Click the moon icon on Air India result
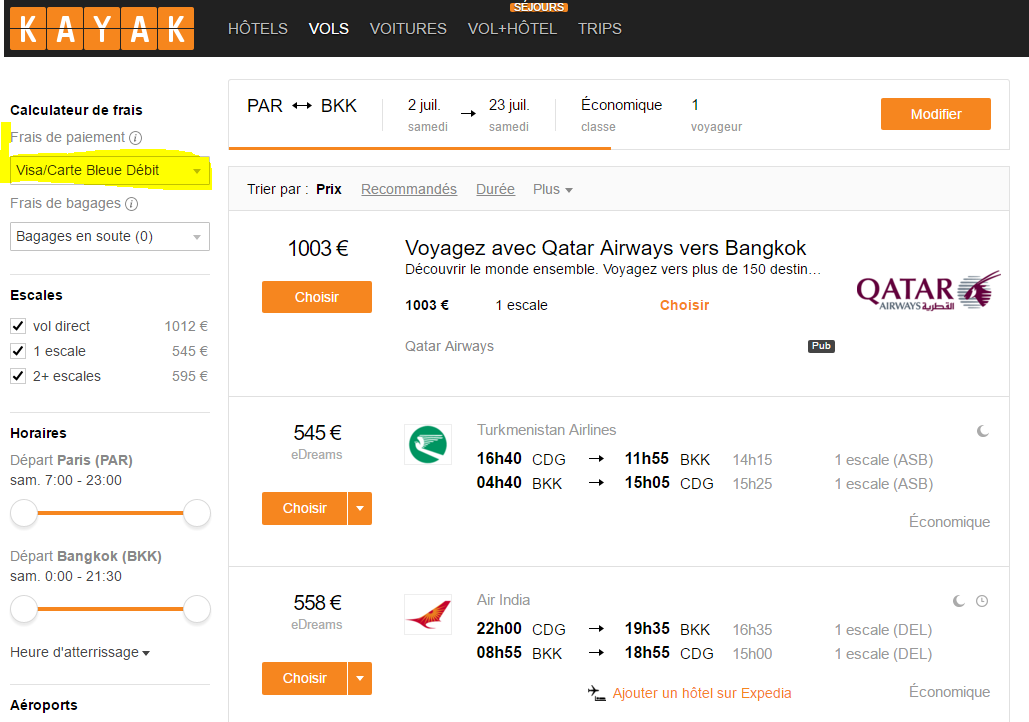This screenshot has width=1029, height=722. (959, 601)
